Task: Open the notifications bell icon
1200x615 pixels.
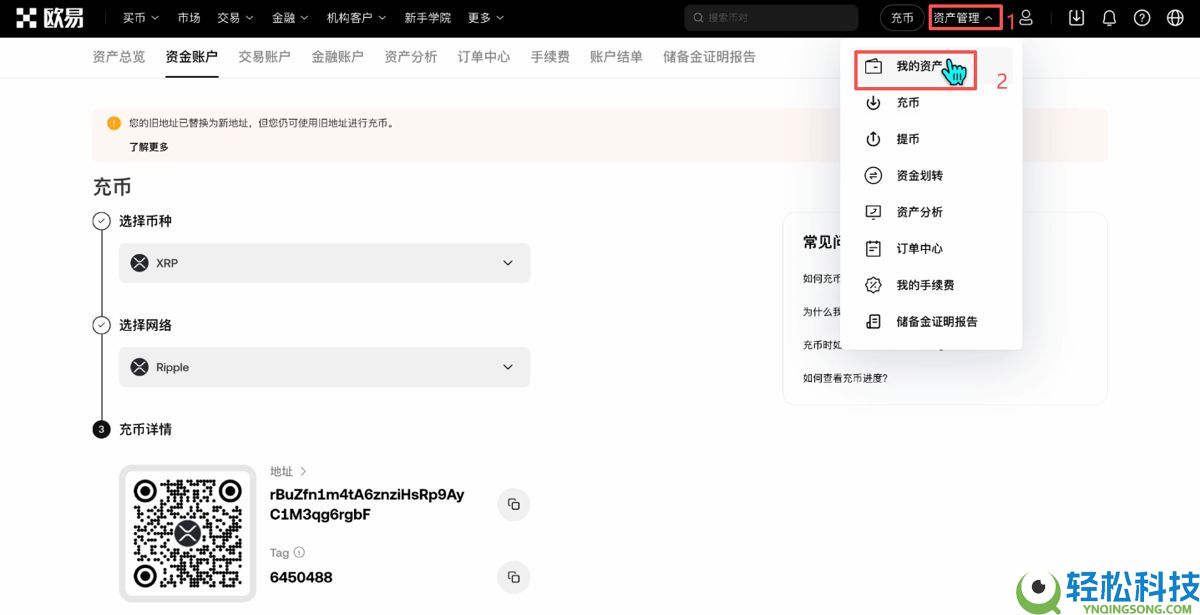Action: (x=1109, y=17)
